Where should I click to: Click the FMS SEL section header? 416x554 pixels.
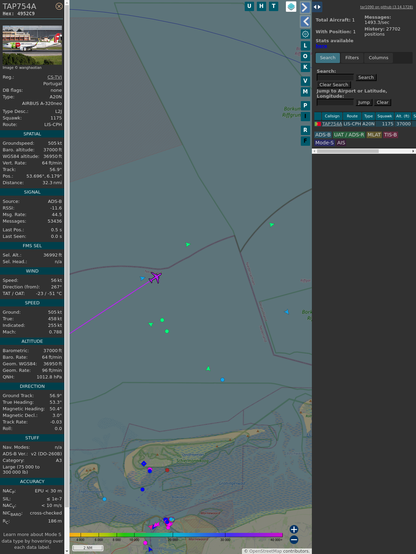[x=32, y=246]
